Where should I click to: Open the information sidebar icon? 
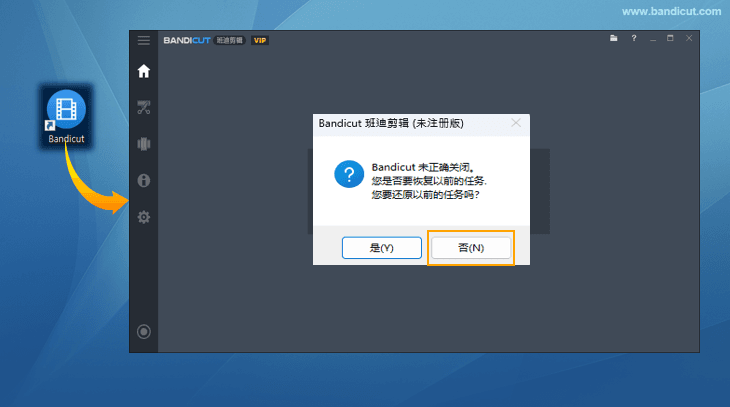point(143,180)
